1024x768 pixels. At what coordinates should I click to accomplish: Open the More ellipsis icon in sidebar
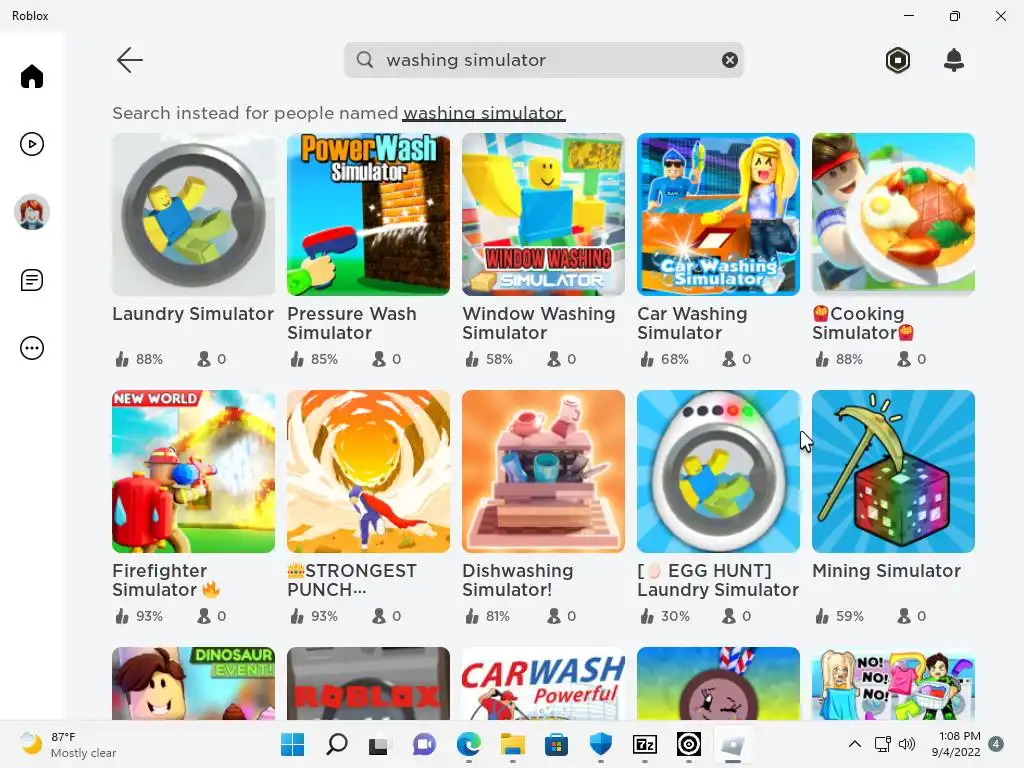pos(31,348)
